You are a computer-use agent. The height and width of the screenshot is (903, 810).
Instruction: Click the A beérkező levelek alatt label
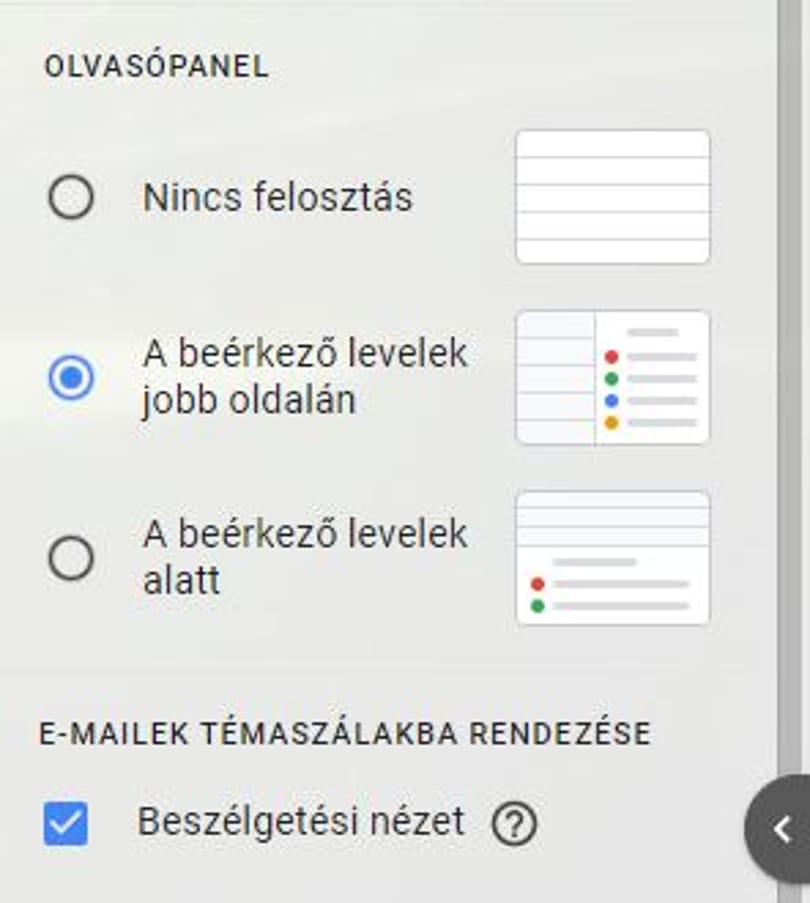click(x=305, y=557)
